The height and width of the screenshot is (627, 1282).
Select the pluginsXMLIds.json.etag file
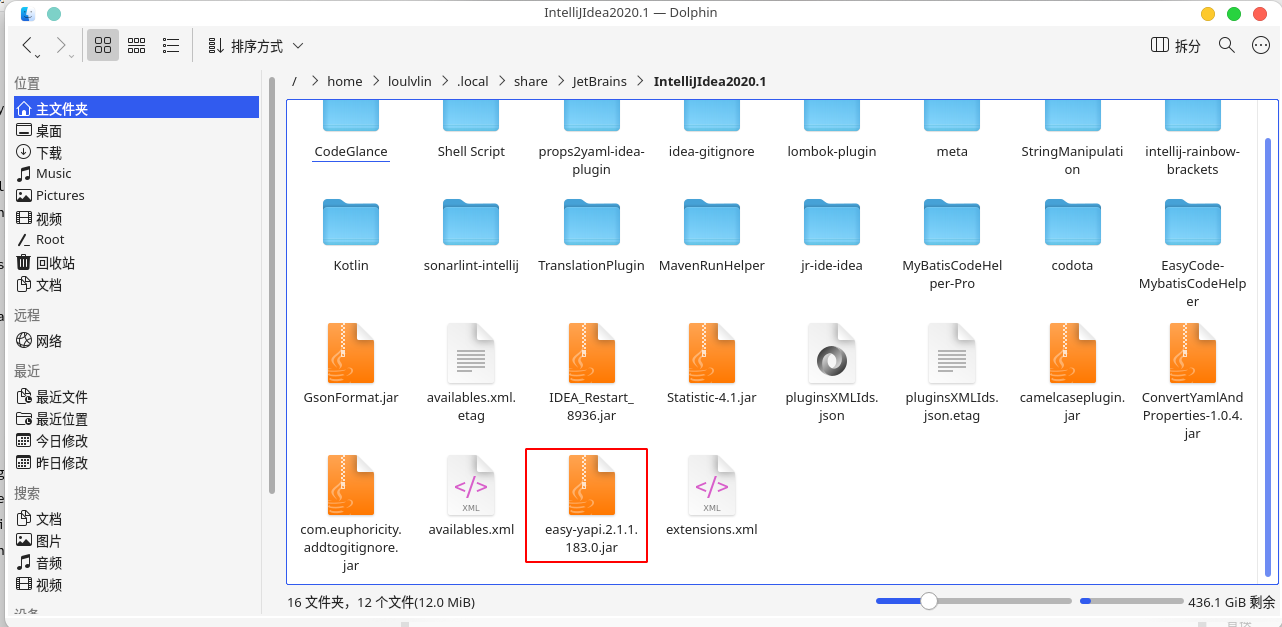[x=952, y=374]
